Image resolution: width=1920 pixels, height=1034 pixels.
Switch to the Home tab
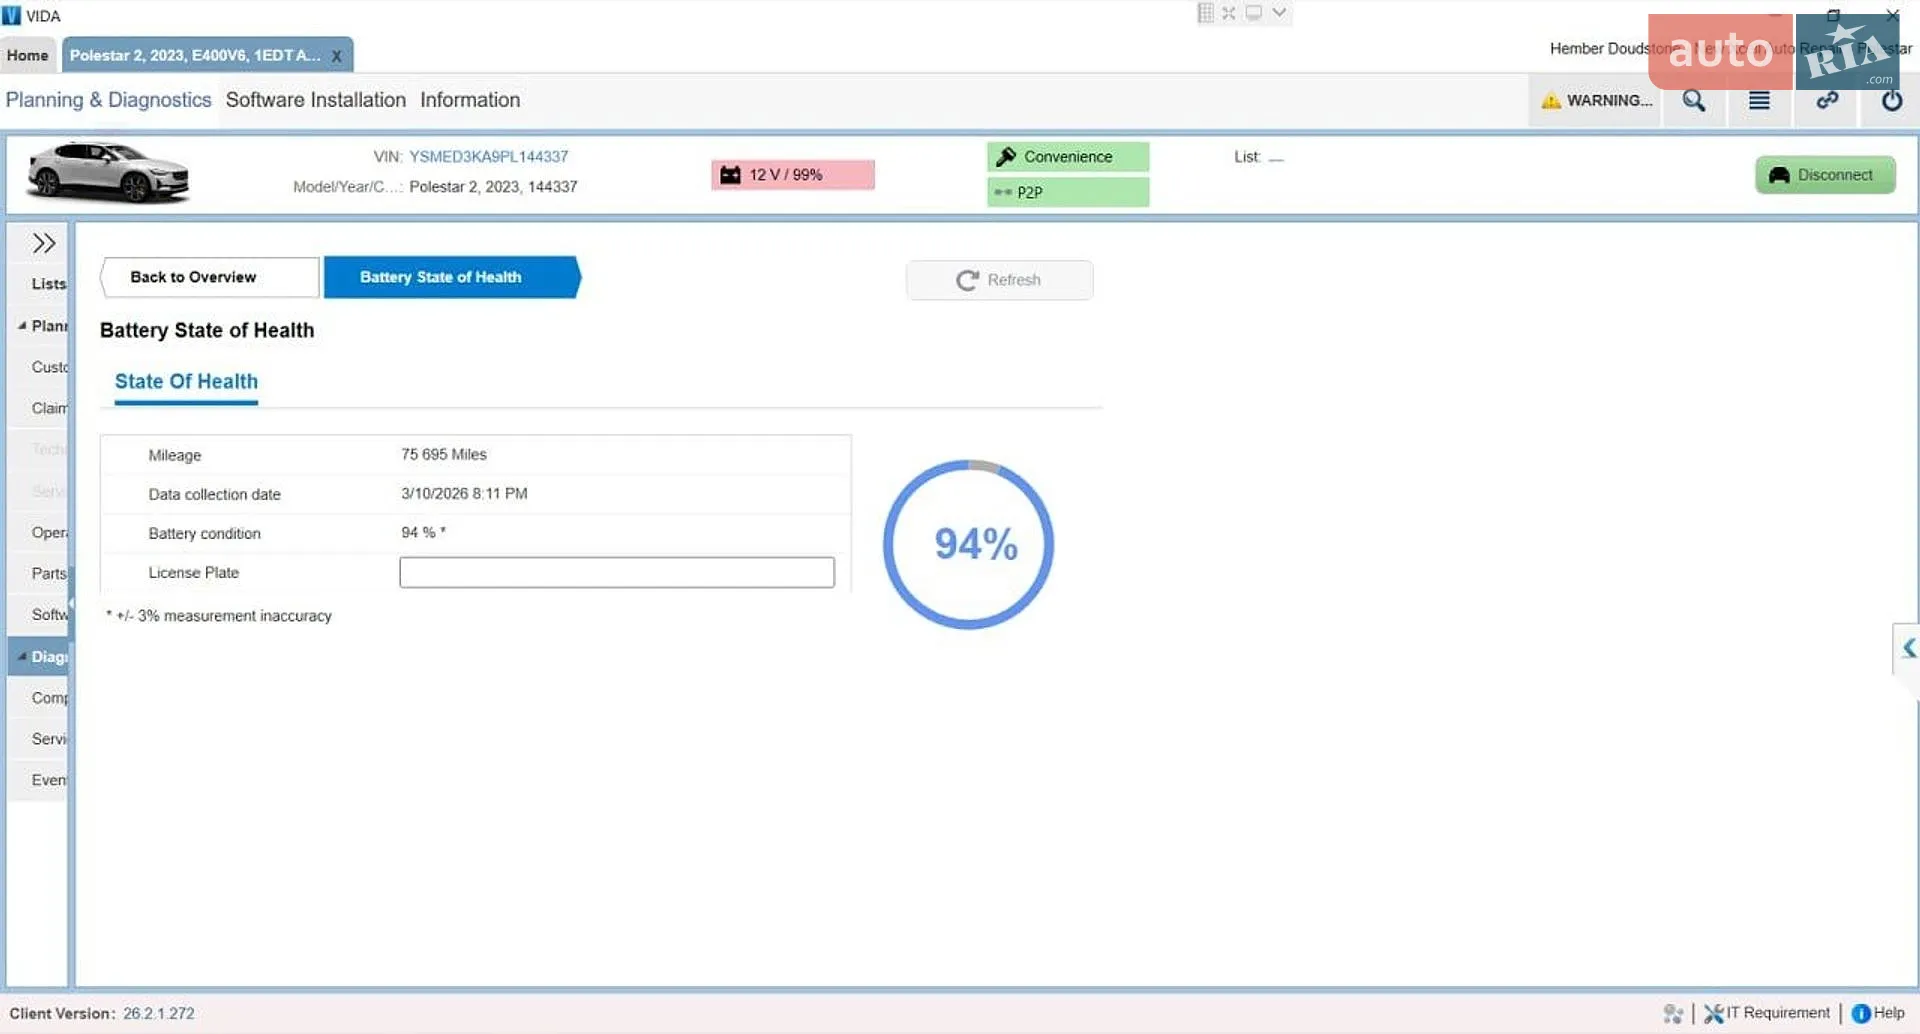click(x=28, y=55)
